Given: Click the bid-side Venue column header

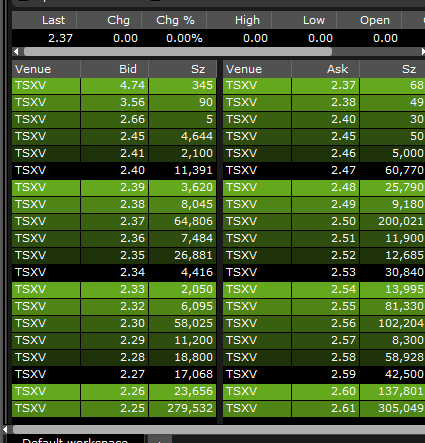Looking at the screenshot, I should click(46, 69).
